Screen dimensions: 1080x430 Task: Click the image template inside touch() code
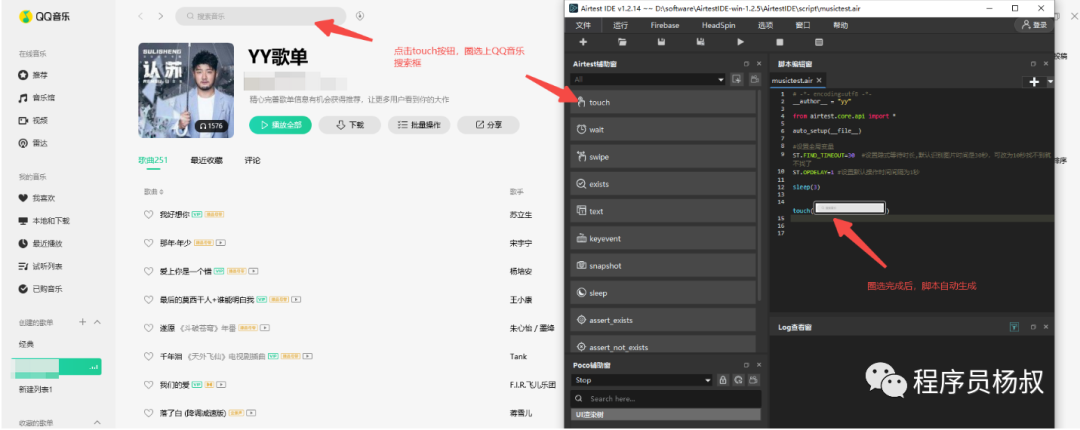coord(850,207)
